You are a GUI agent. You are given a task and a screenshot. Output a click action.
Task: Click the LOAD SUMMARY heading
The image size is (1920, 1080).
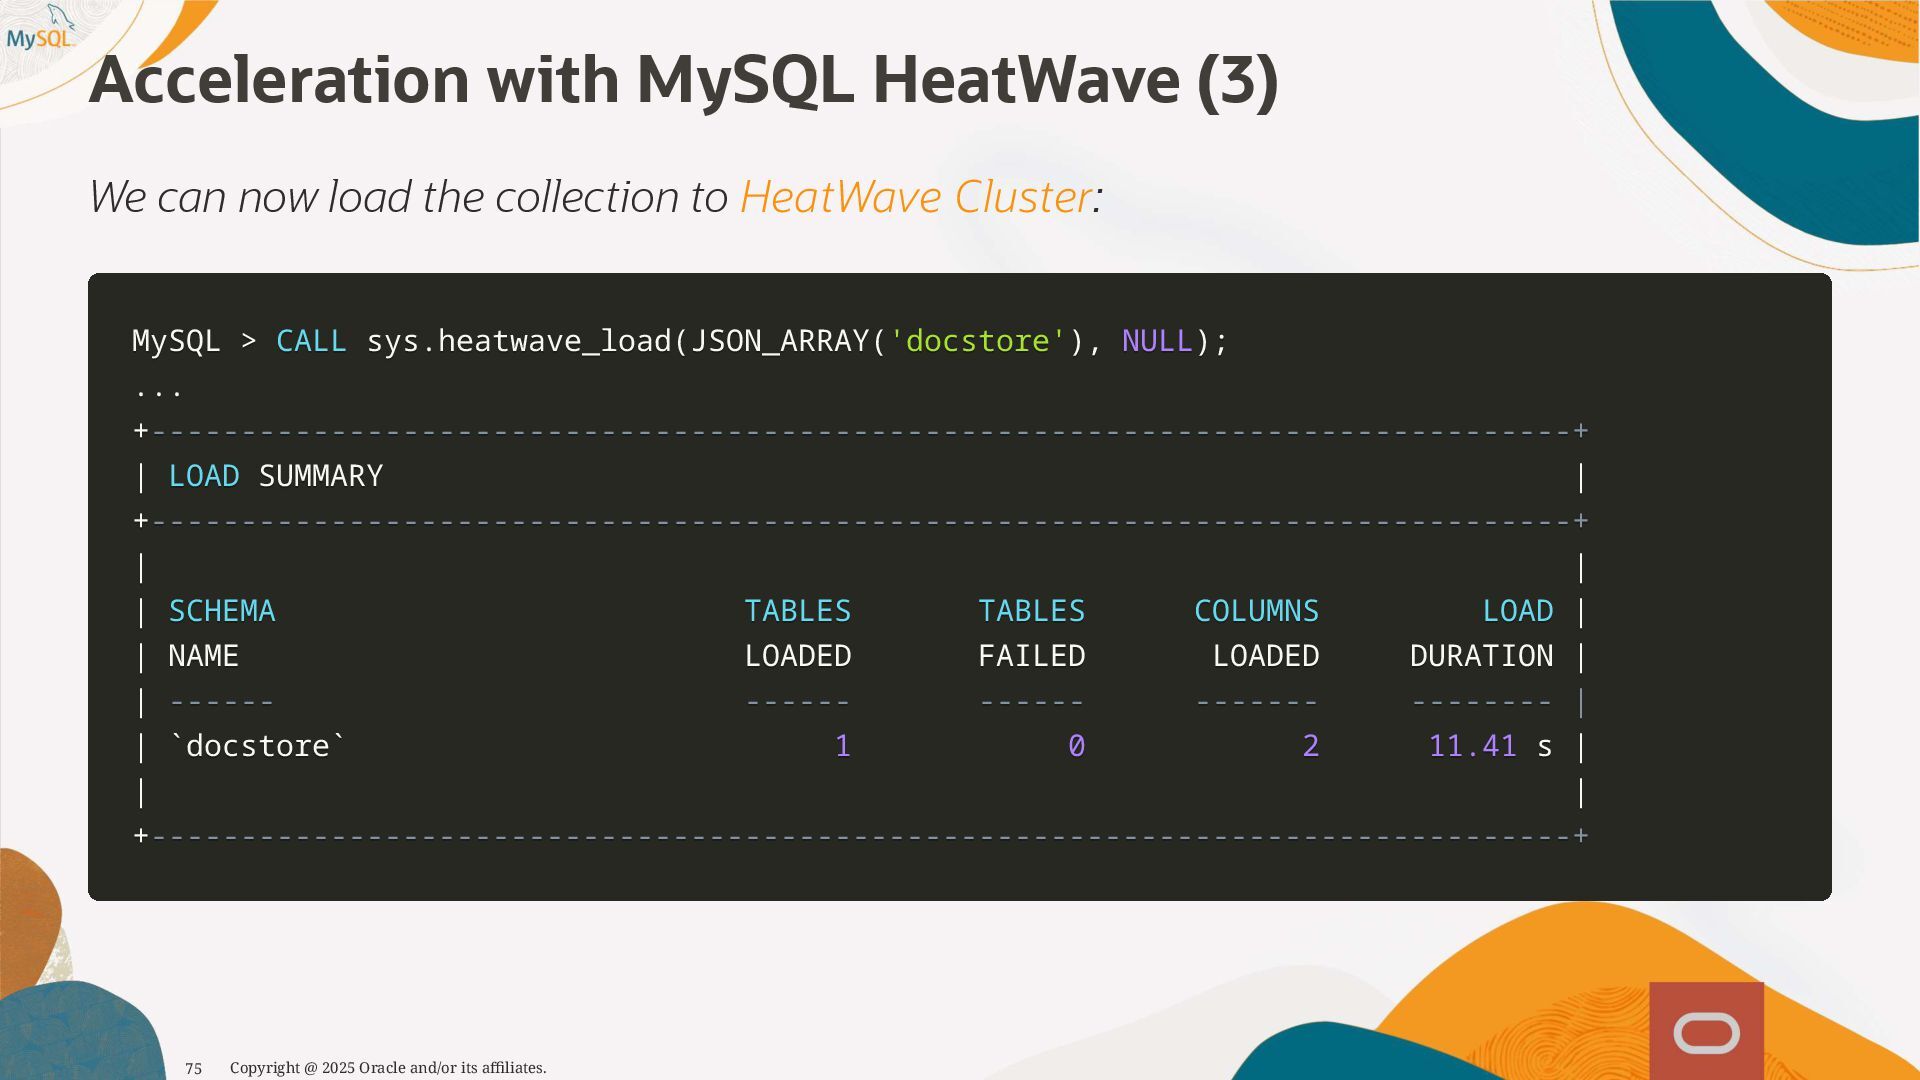click(x=276, y=476)
